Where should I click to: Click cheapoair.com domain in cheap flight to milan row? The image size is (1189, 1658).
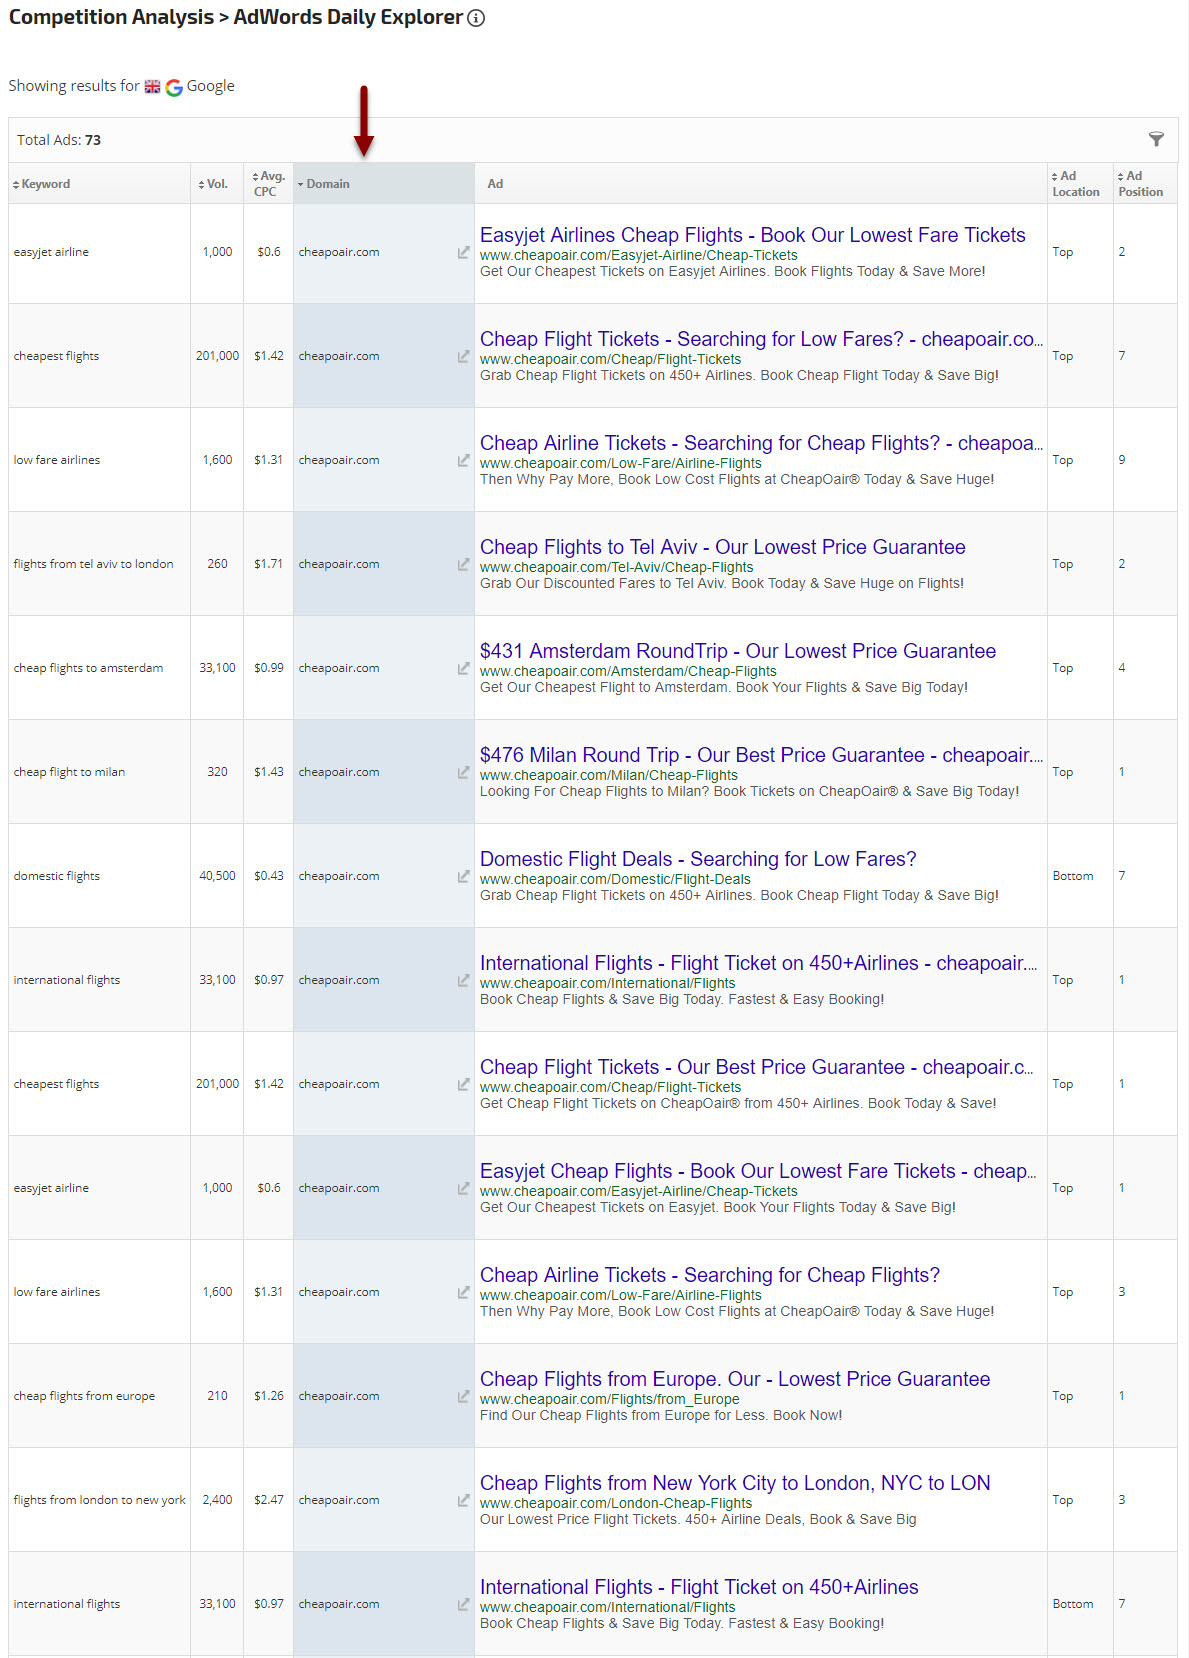click(x=339, y=772)
